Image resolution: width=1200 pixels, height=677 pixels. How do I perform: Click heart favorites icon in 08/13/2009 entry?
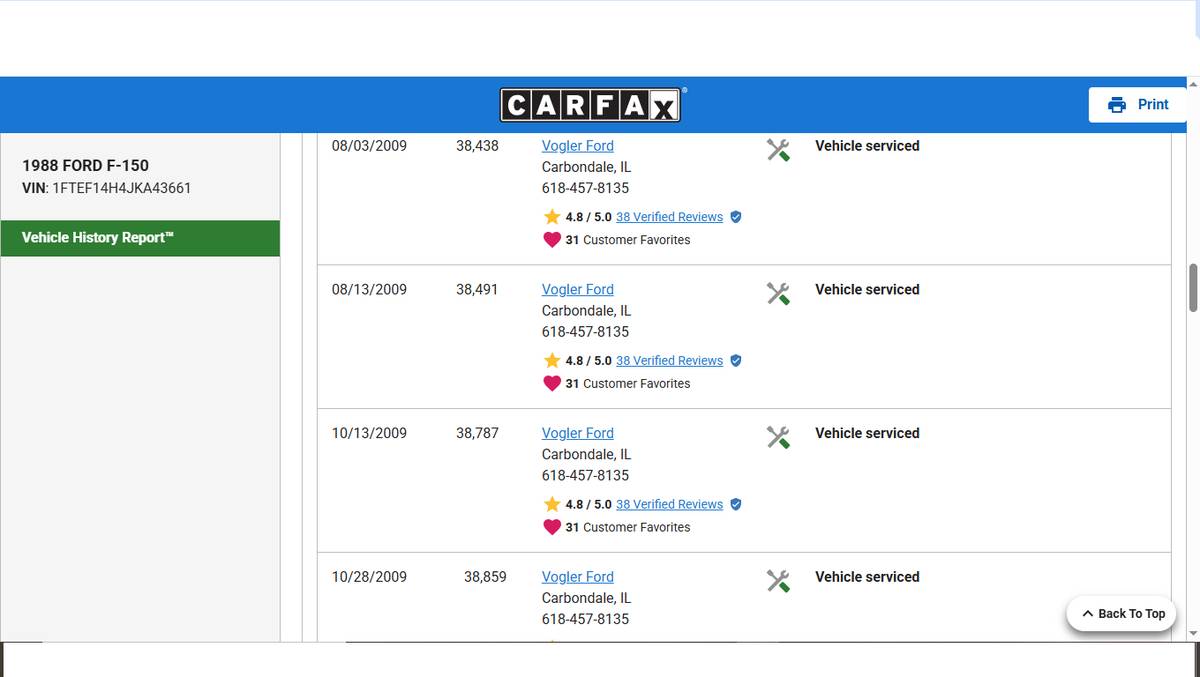coord(551,384)
